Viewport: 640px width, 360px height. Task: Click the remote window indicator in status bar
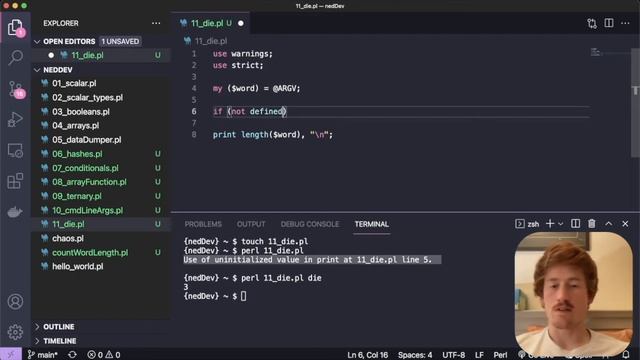coord(11,355)
